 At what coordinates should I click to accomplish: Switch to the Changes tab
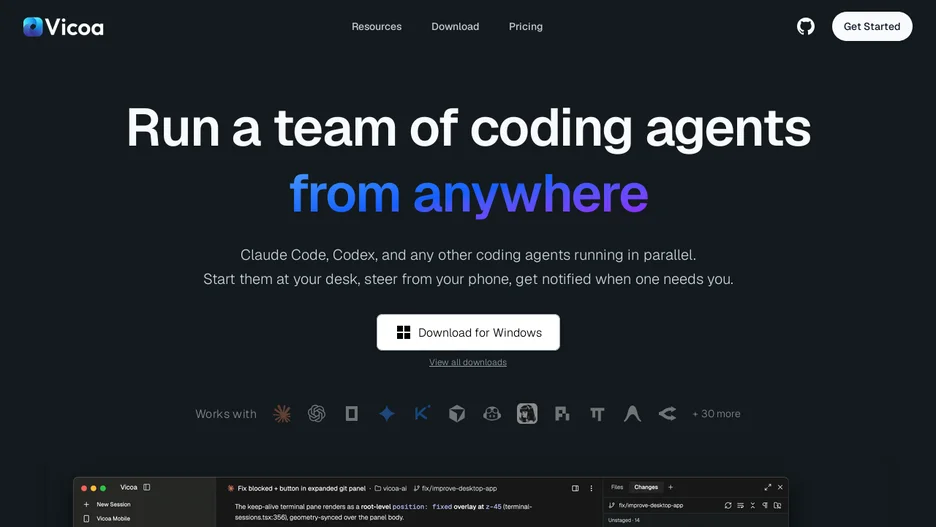(x=646, y=487)
